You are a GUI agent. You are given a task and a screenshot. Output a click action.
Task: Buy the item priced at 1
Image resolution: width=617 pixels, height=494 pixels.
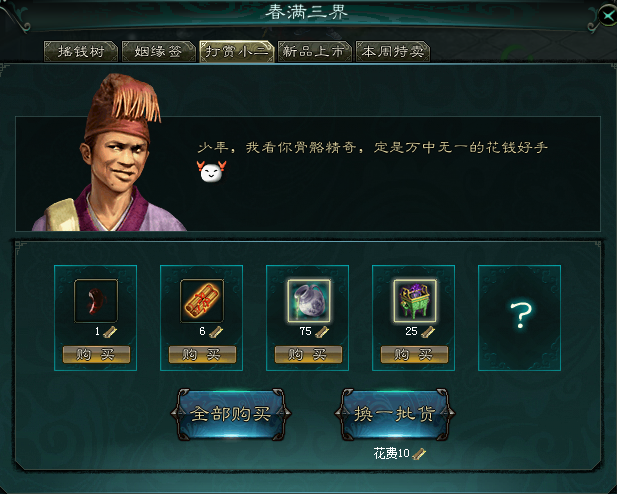tap(96, 355)
